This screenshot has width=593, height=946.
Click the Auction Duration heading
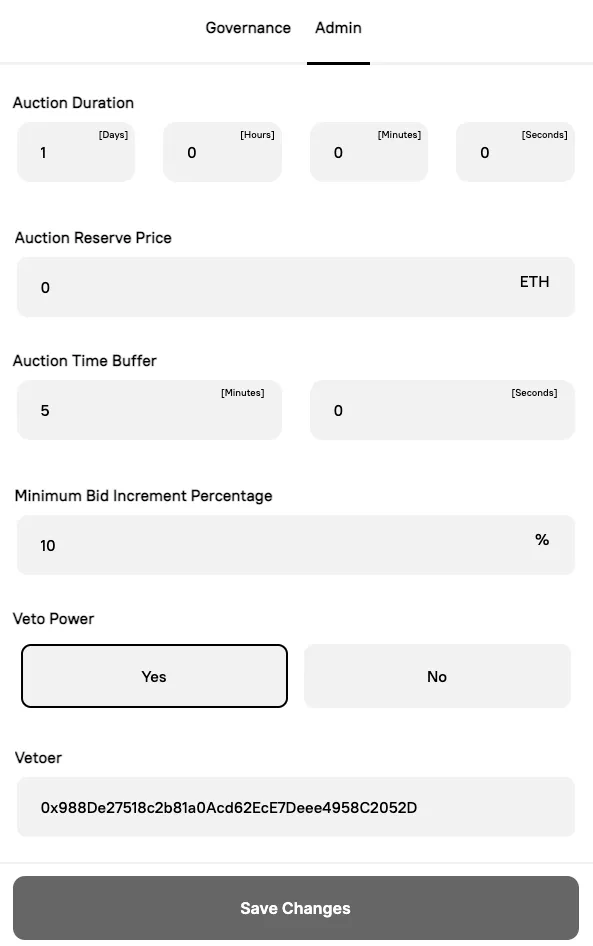click(x=73, y=103)
